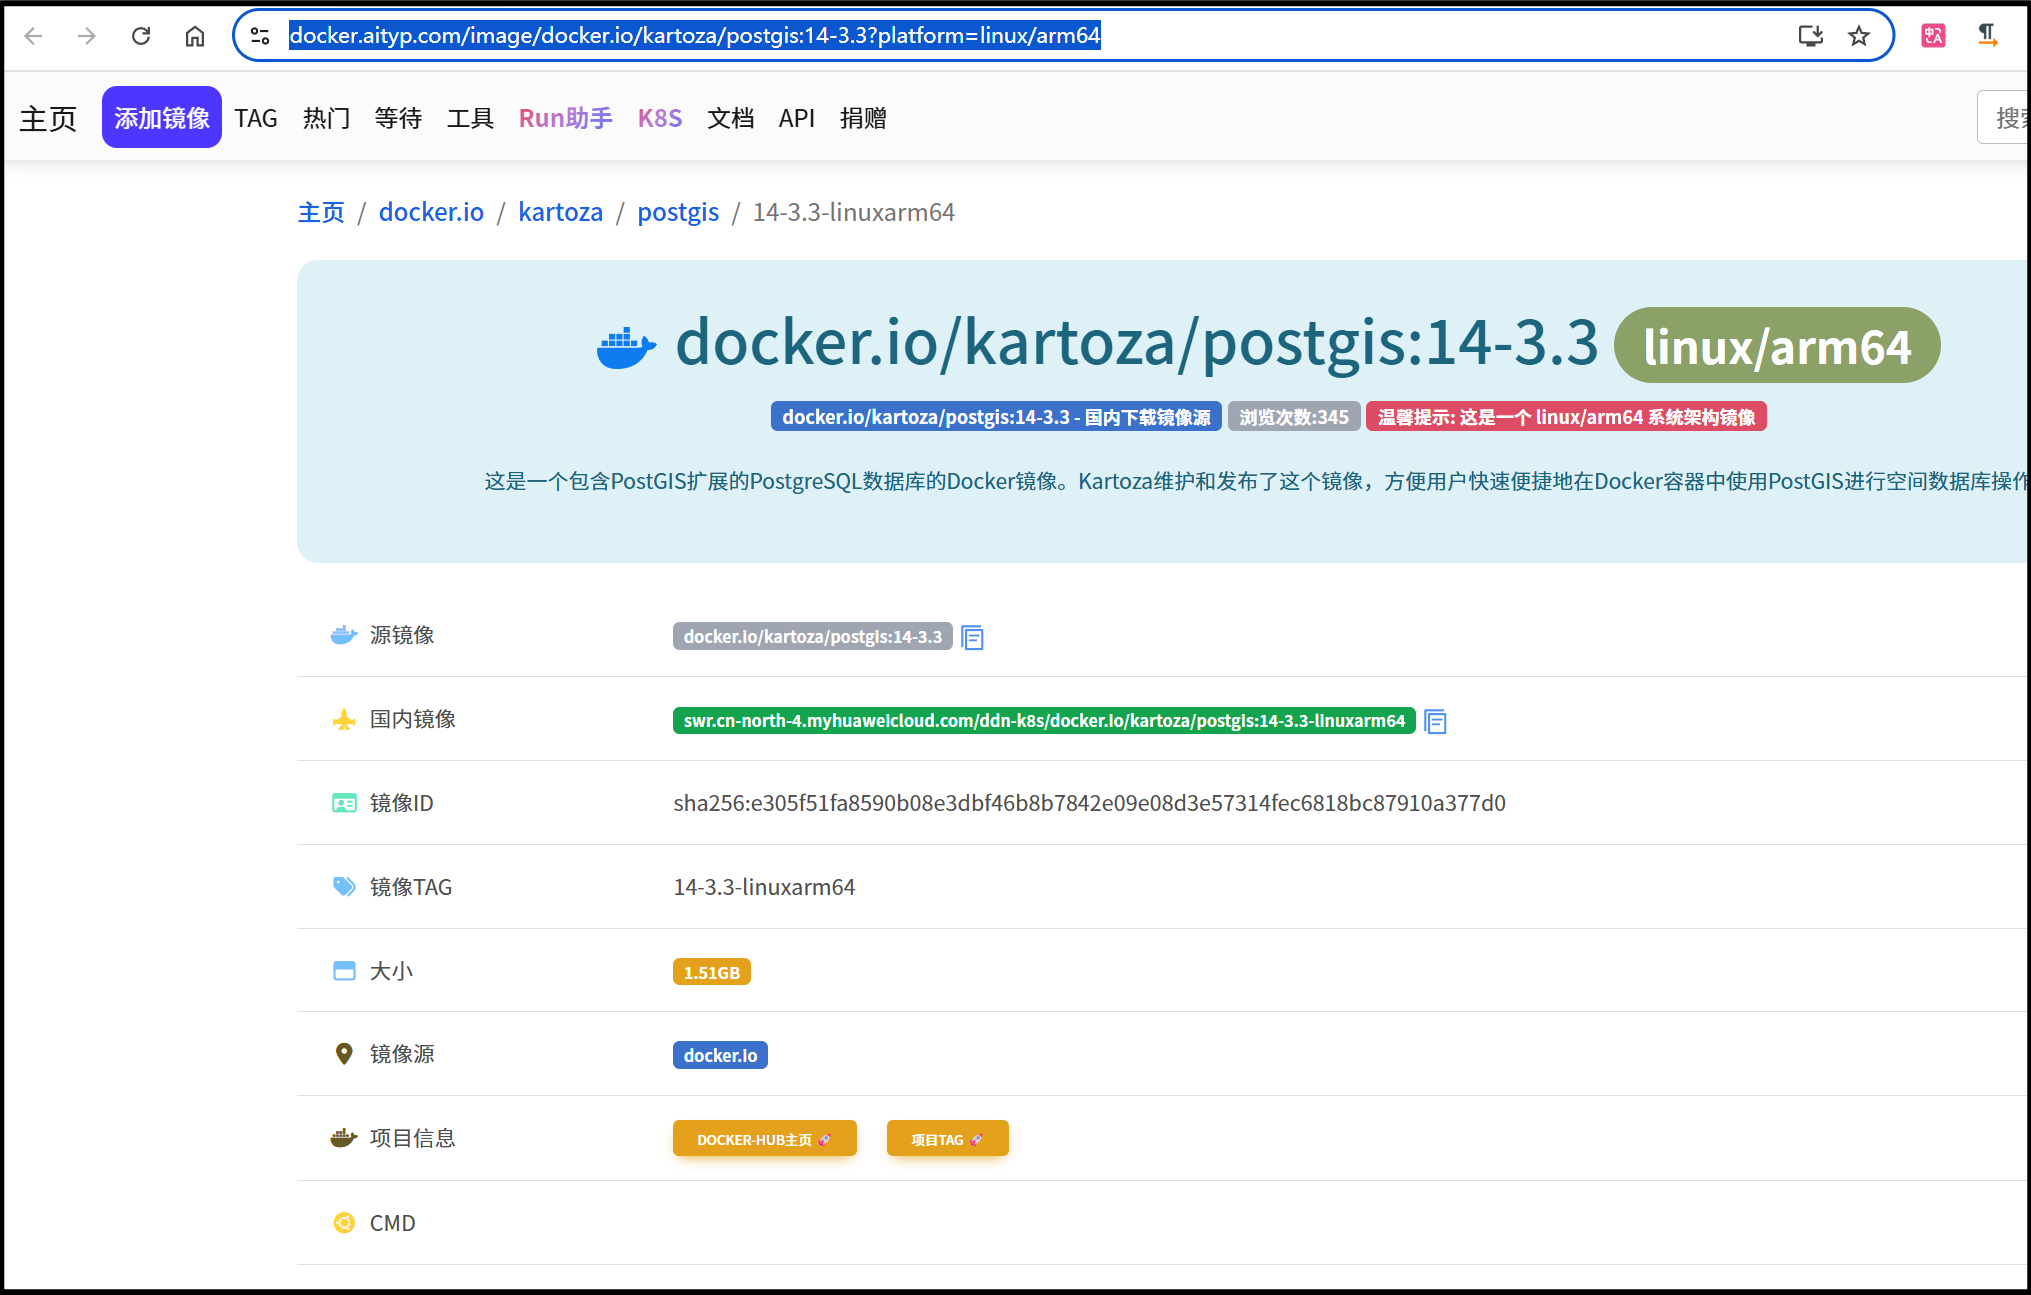Open the browser home page icon
Image resolution: width=2031 pixels, height=1295 pixels.
(195, 36)
